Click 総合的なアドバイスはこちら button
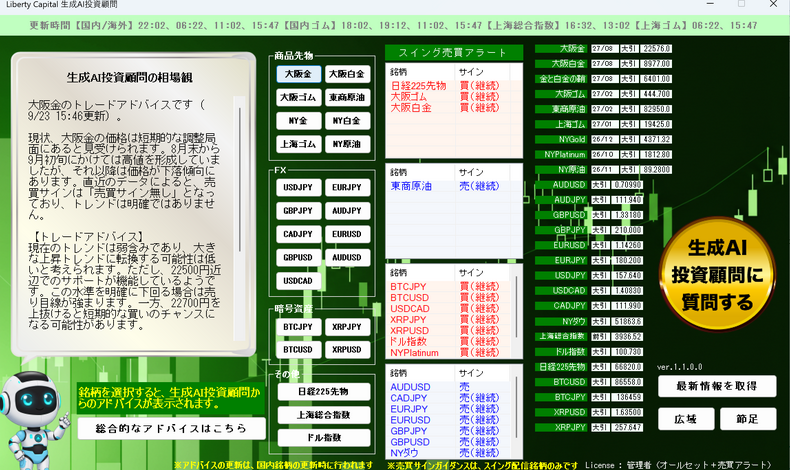The image size is (790, 470). [171, 429]
